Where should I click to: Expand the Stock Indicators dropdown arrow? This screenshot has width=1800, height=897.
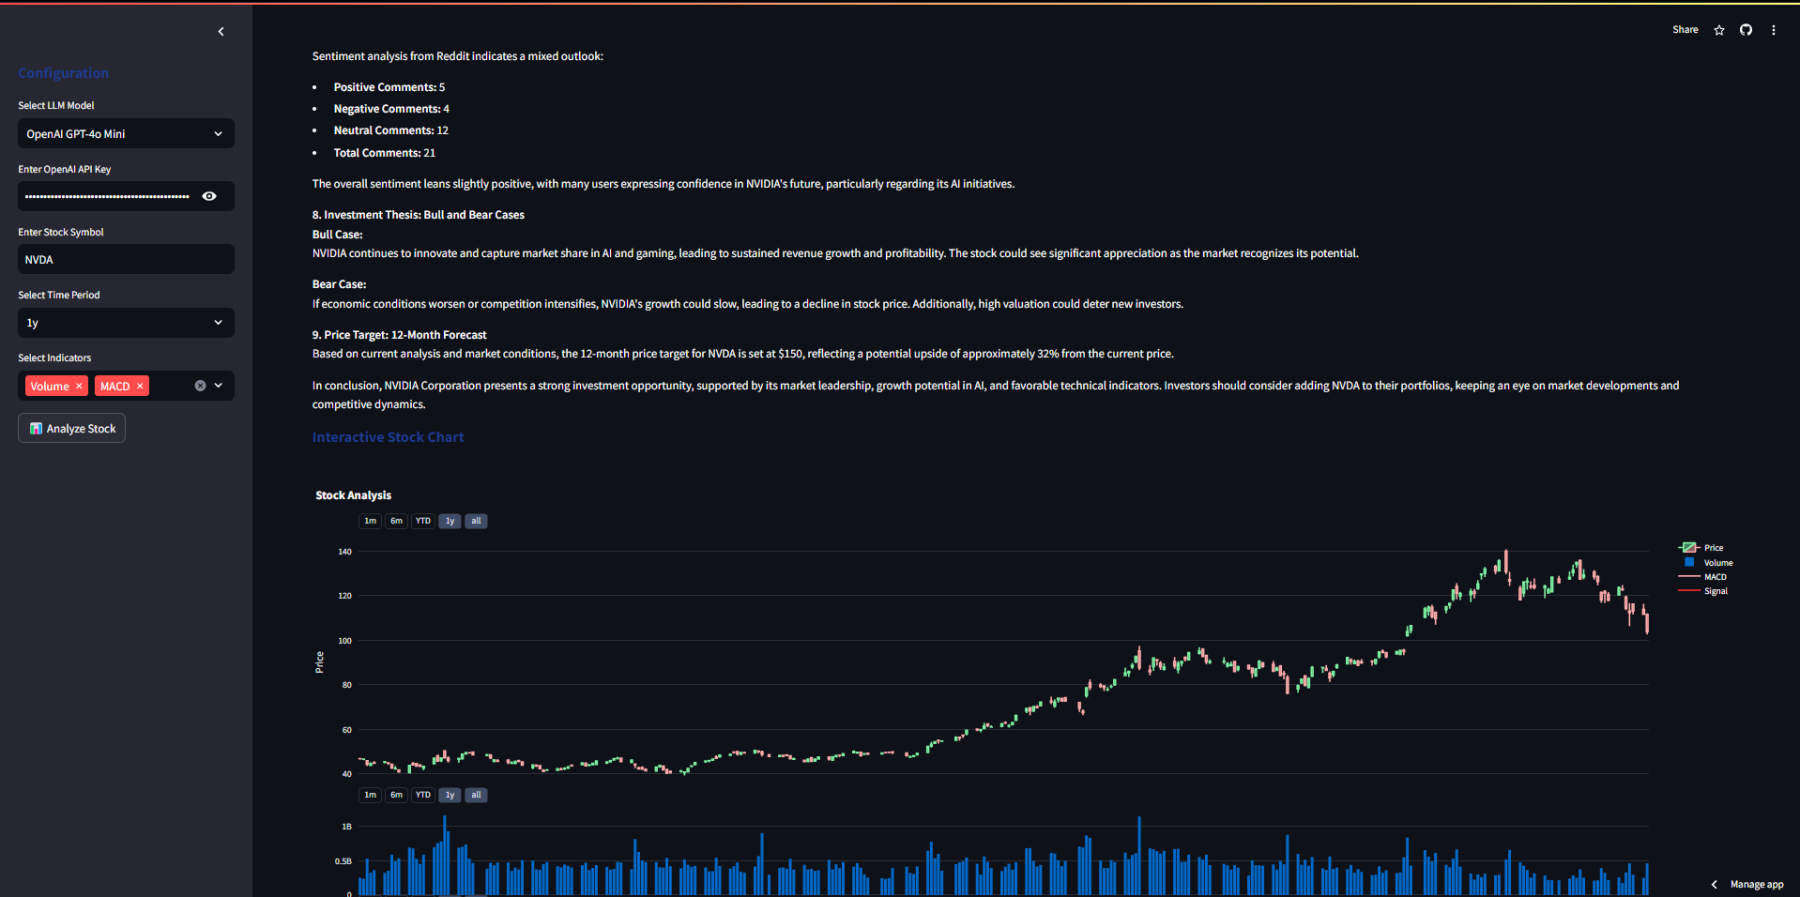219,386
